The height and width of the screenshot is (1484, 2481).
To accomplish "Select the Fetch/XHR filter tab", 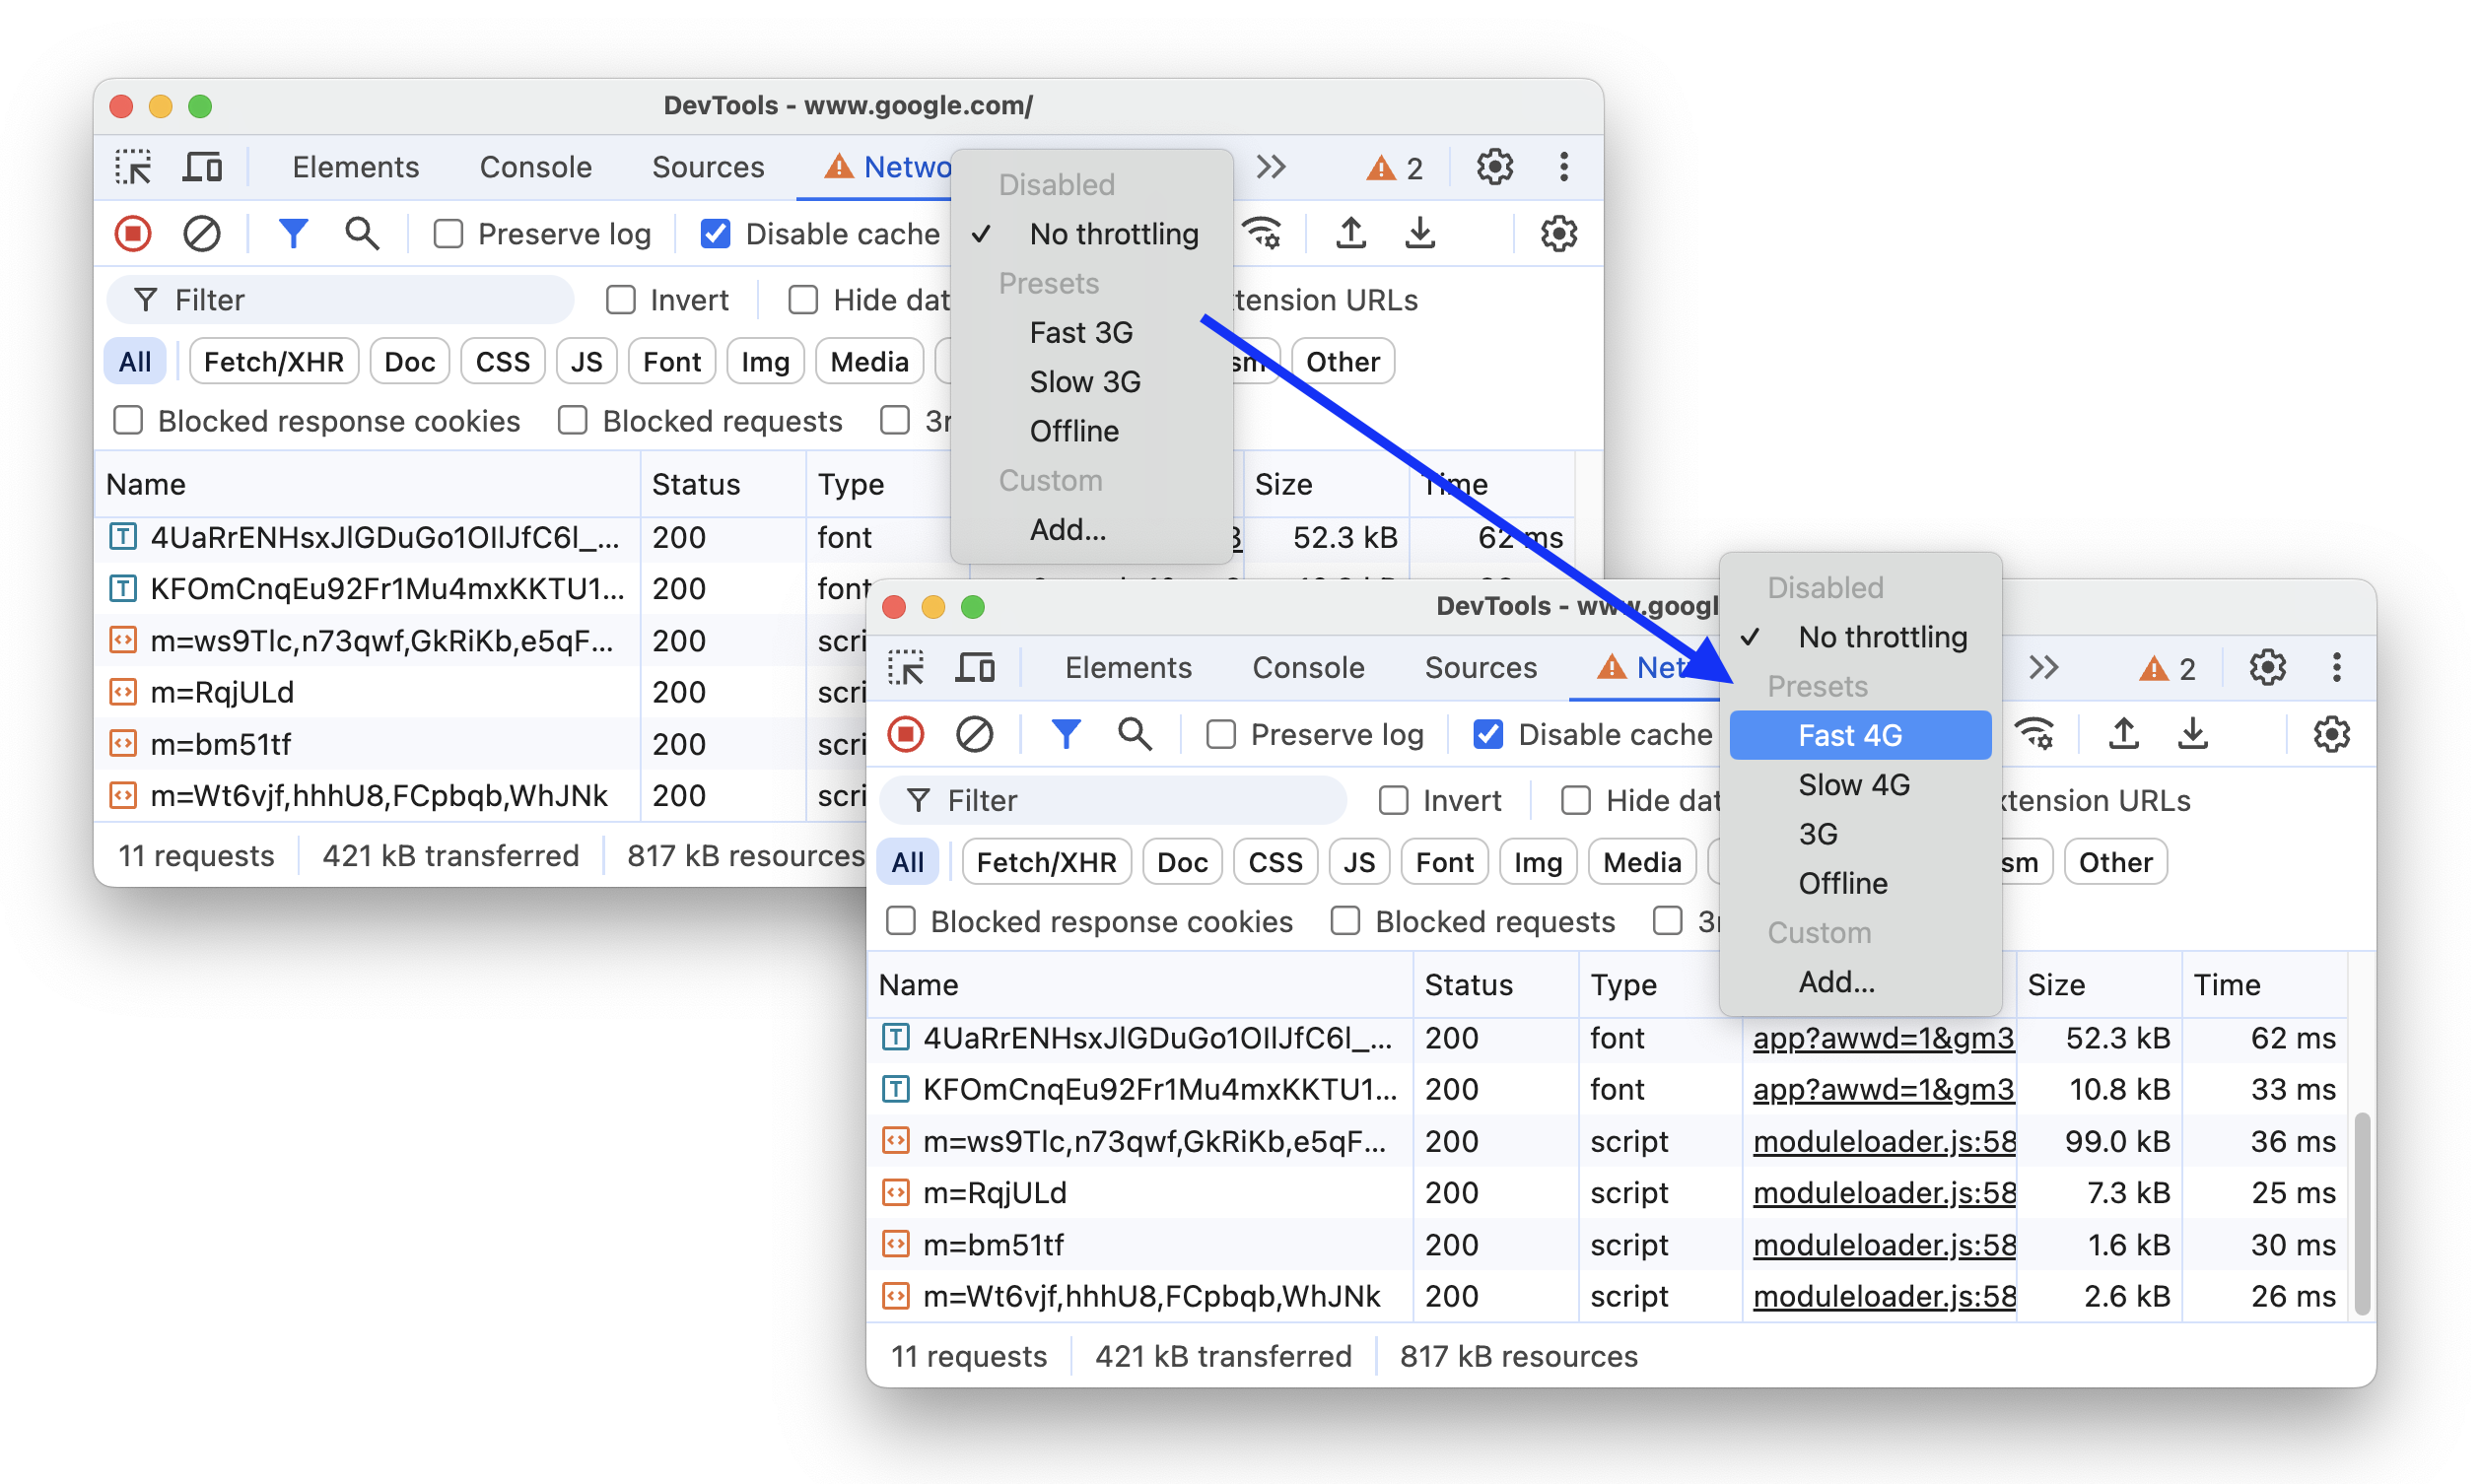I will tap(1043, 862).
